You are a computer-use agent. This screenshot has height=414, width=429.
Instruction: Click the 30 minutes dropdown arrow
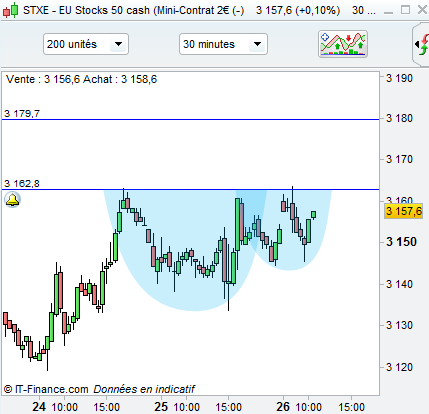point(257,44)
